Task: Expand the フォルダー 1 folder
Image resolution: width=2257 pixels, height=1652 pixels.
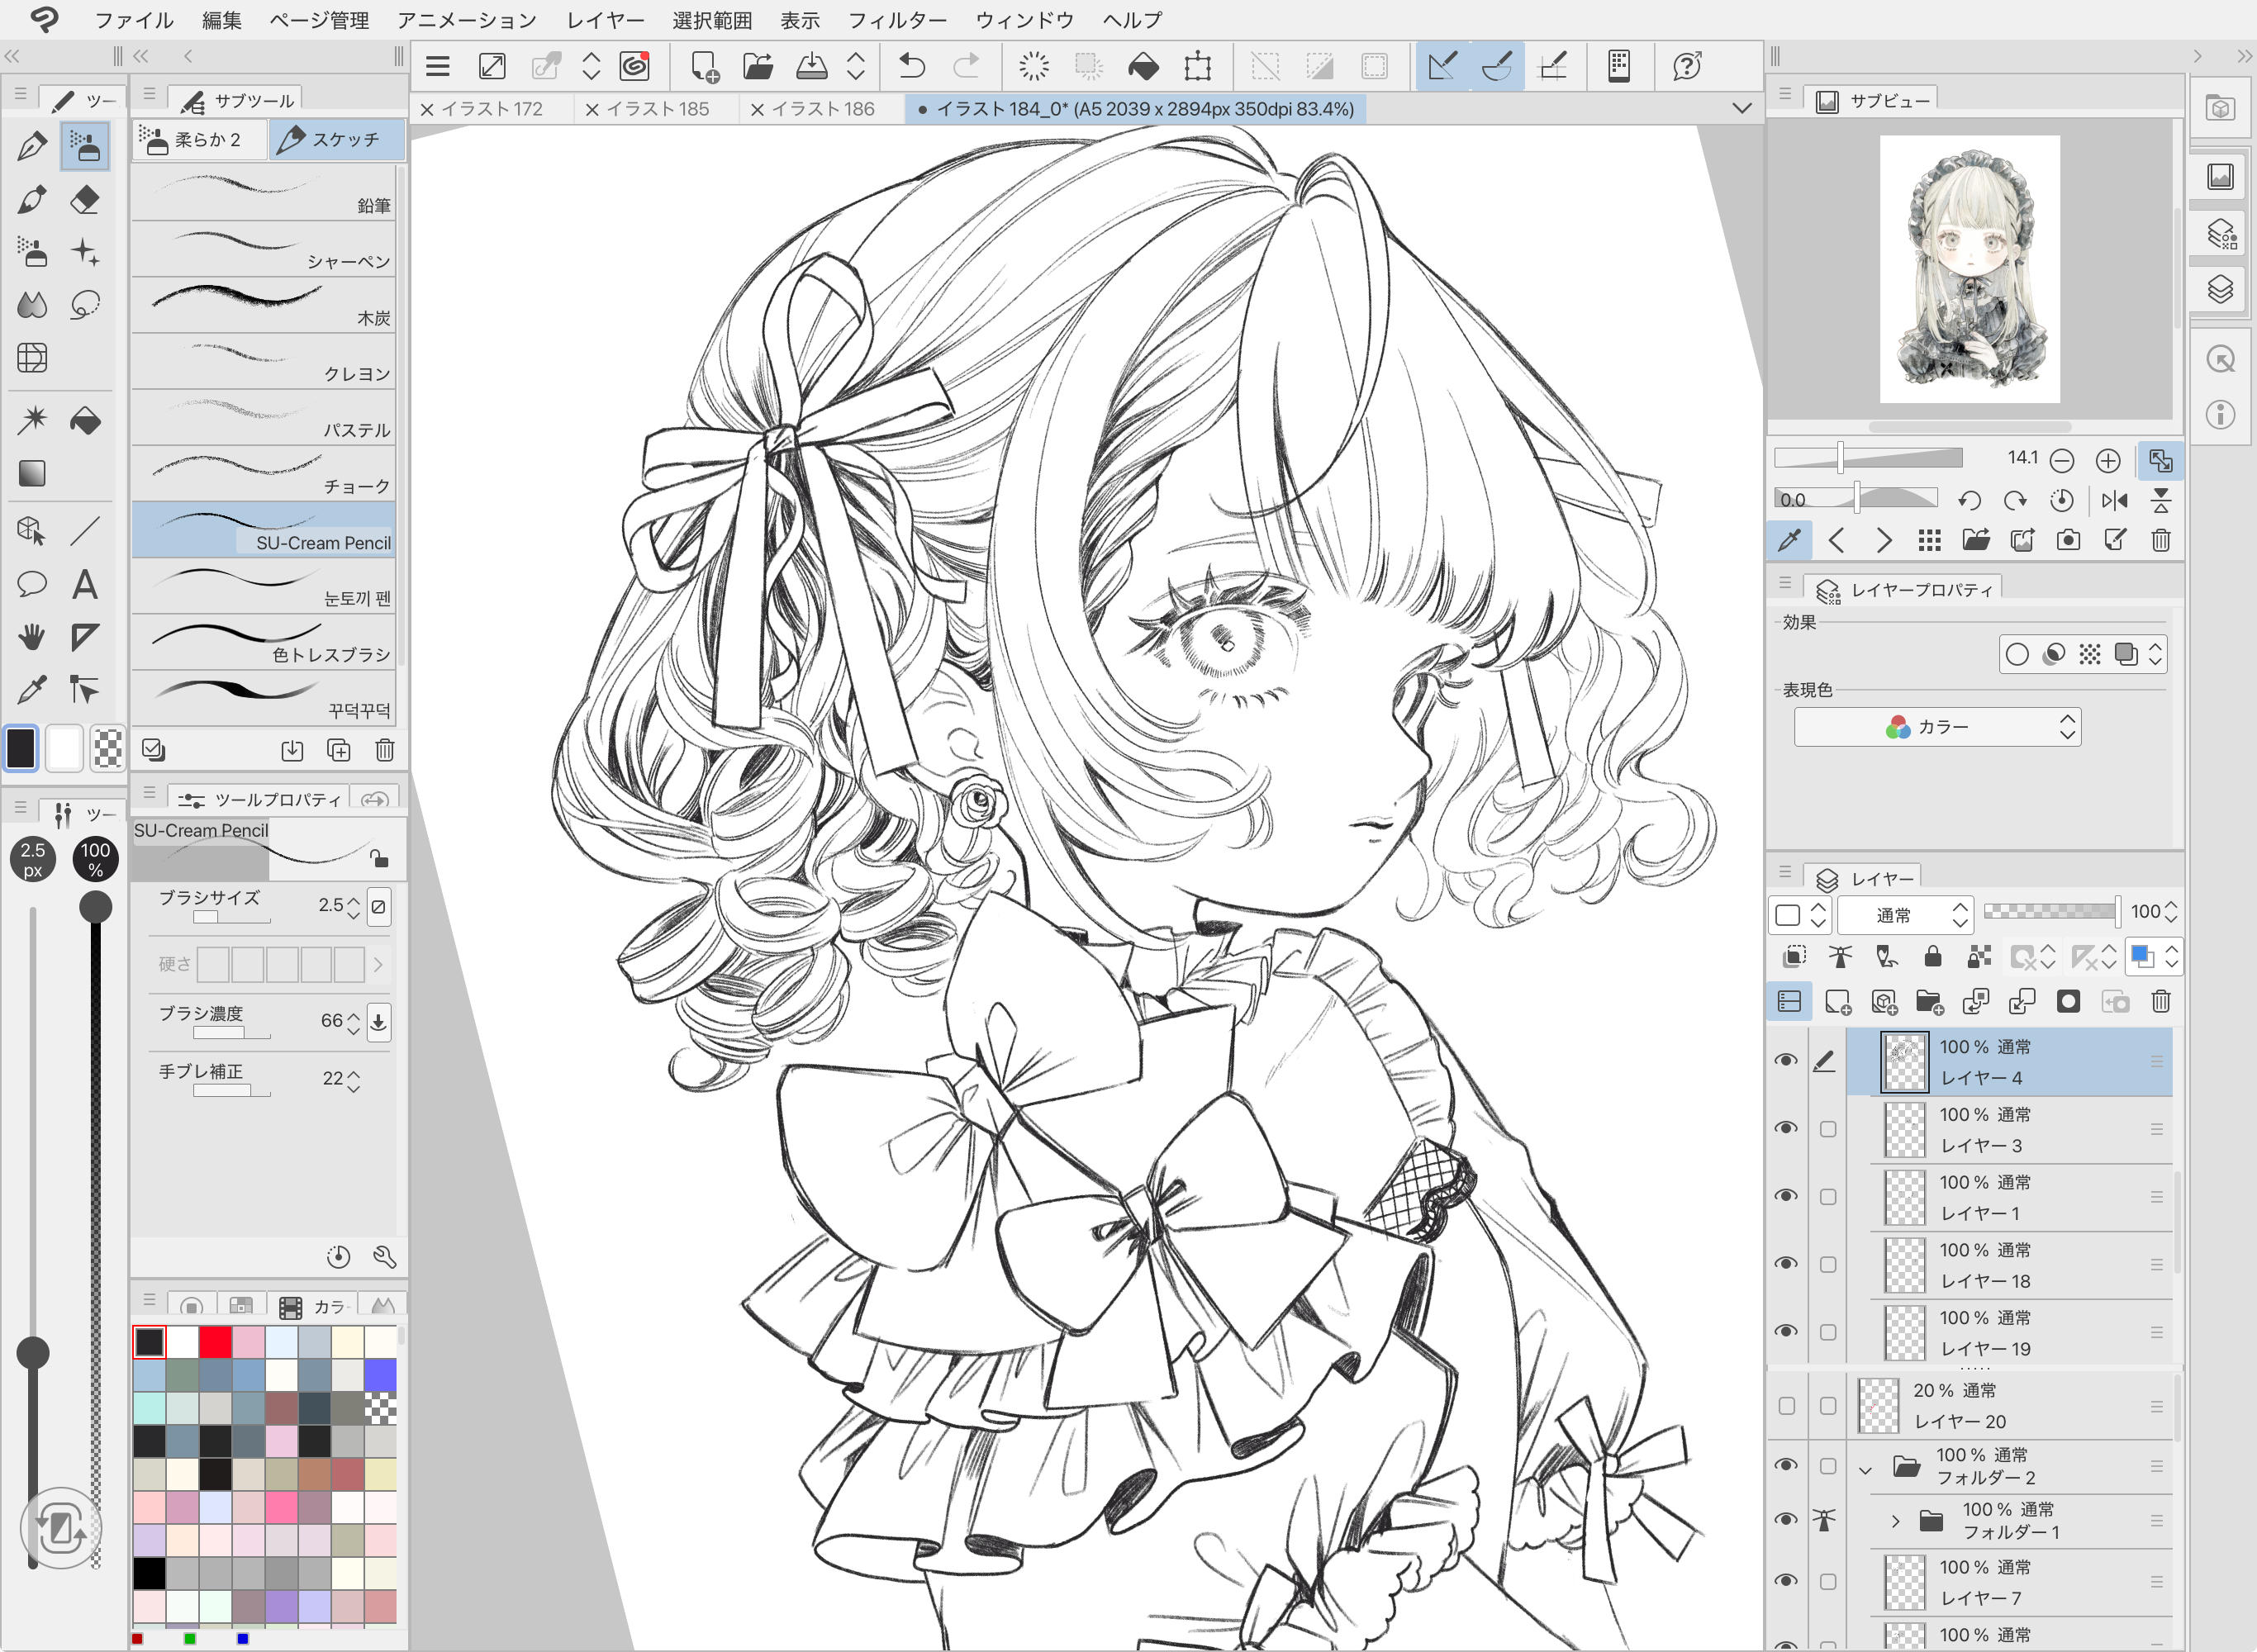Action: (1895, 1521)
